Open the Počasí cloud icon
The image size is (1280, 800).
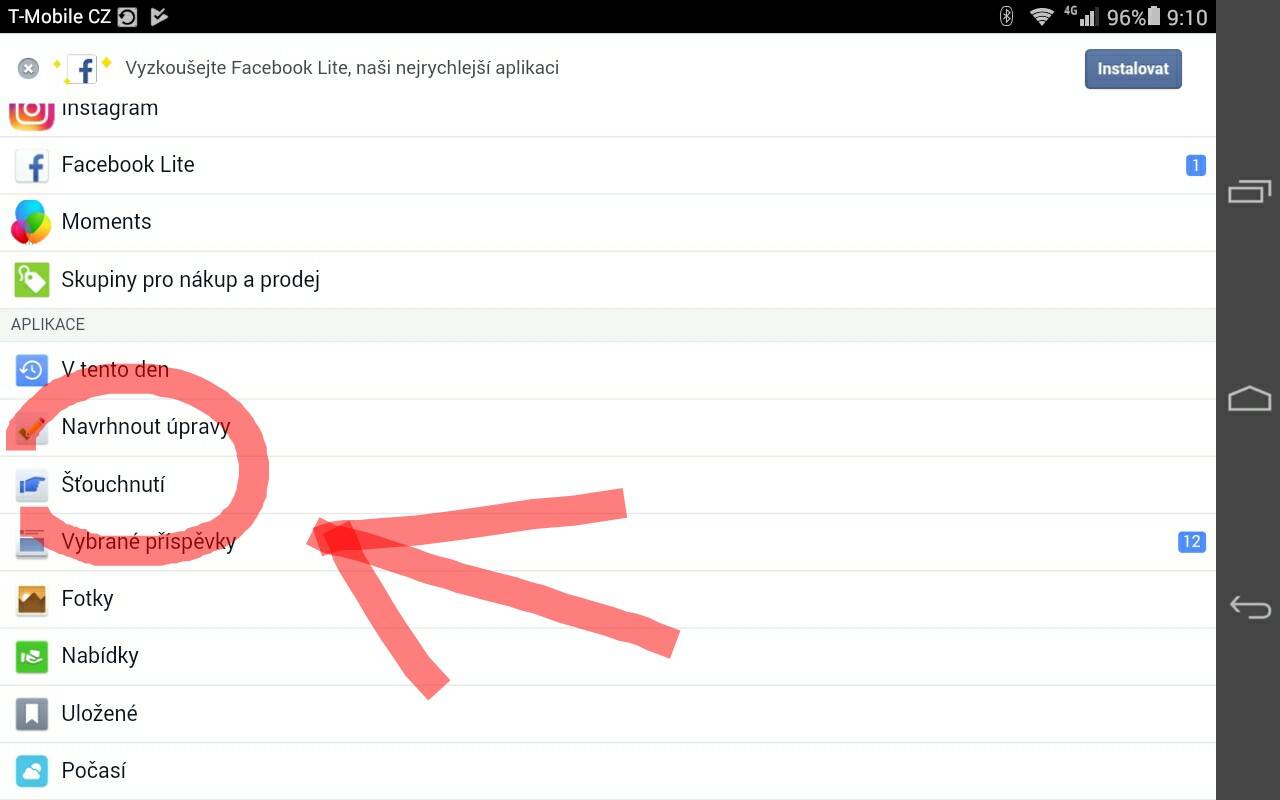32,771
